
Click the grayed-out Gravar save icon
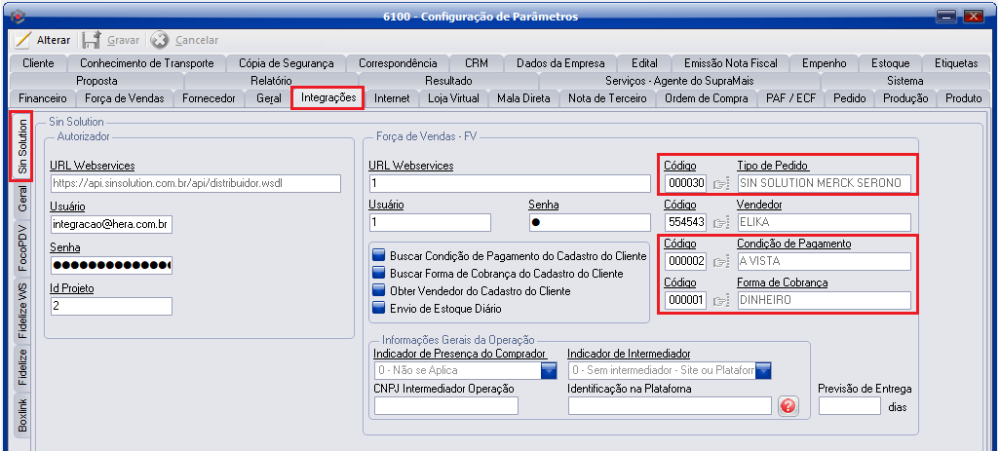click(91, 40)
